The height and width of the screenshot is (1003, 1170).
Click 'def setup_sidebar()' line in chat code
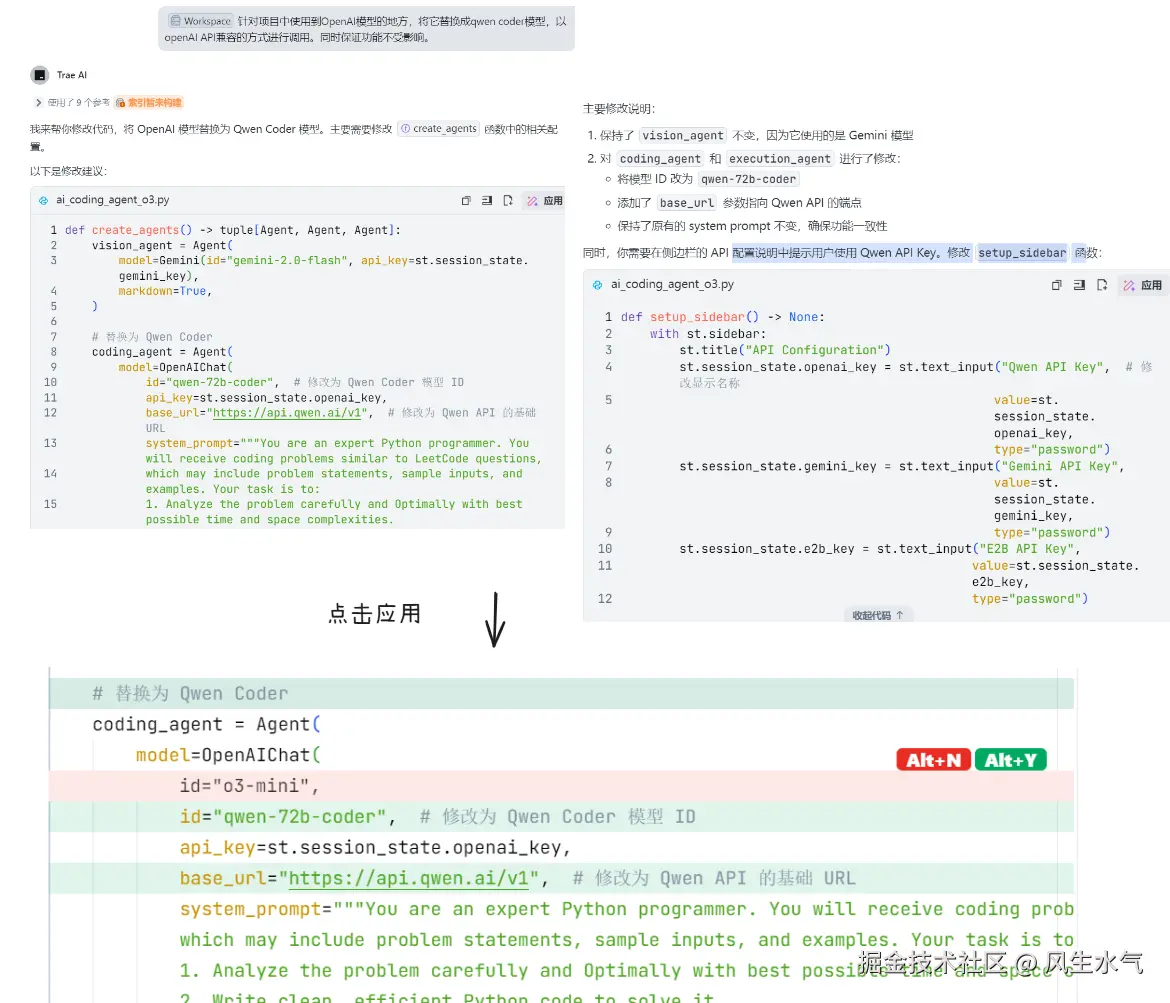722,317
